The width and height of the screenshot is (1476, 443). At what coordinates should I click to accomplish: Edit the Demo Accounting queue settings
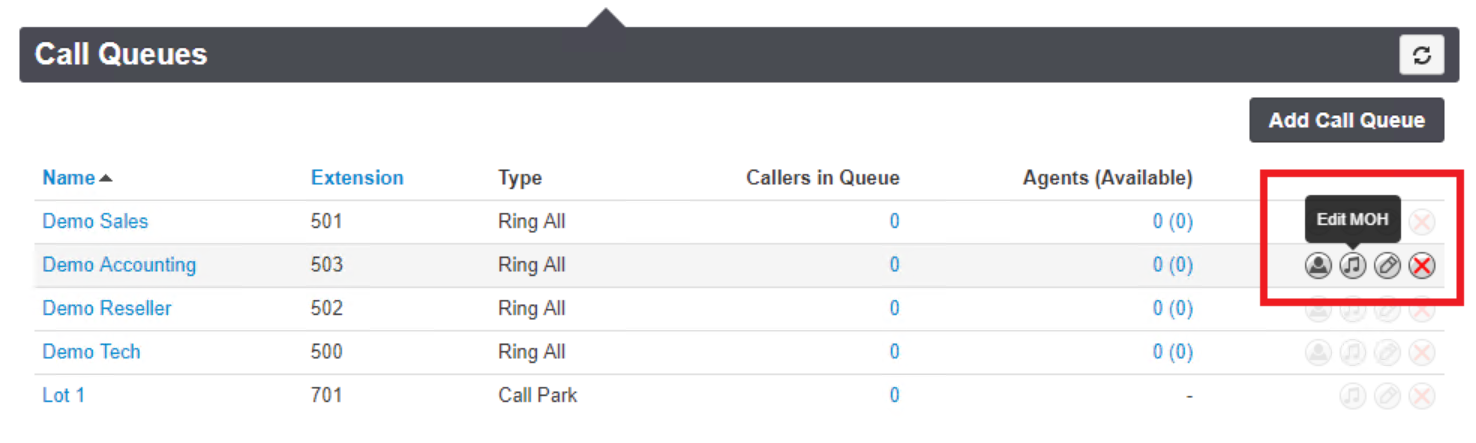[x=1387, y=266]
